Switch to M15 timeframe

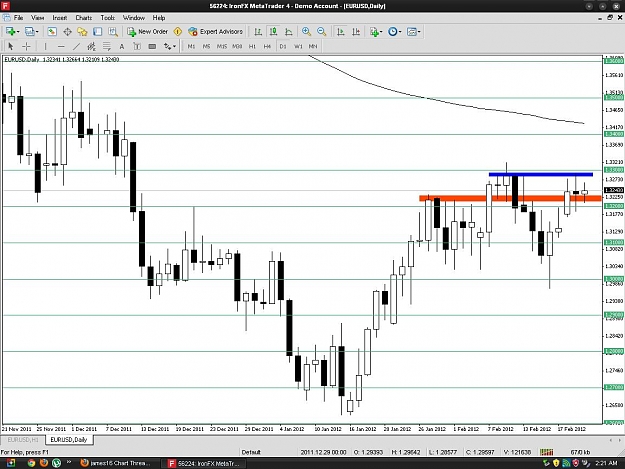click(222, 46)
